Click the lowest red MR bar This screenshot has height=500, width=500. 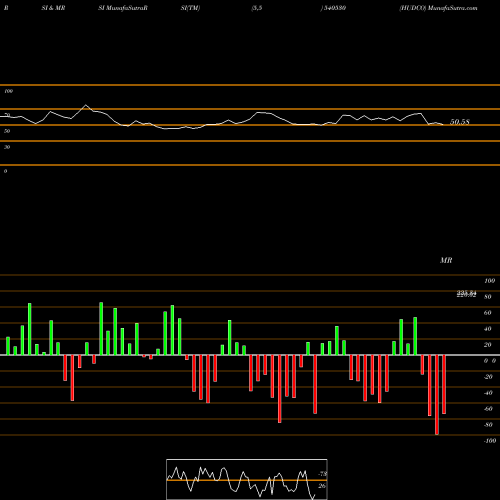click(x=437, y=395)
